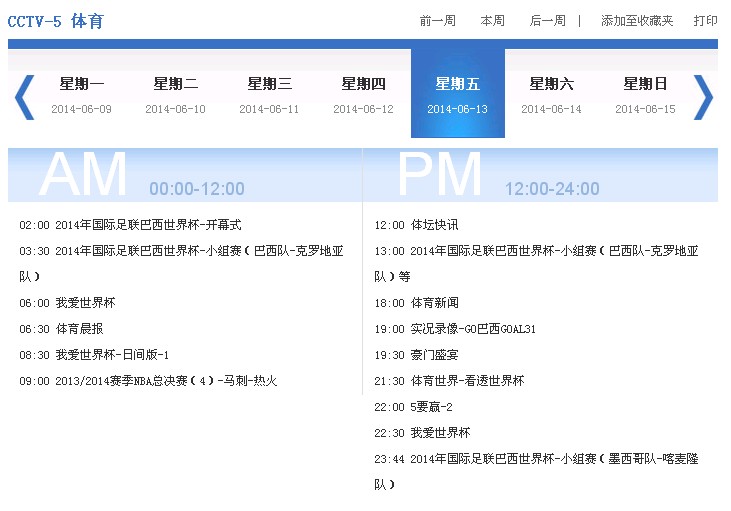The width and height of the screenshot is (731, 511).
Task: Click 添加至收藏夹 to bookmark page
Action: [x=637, y=21]
